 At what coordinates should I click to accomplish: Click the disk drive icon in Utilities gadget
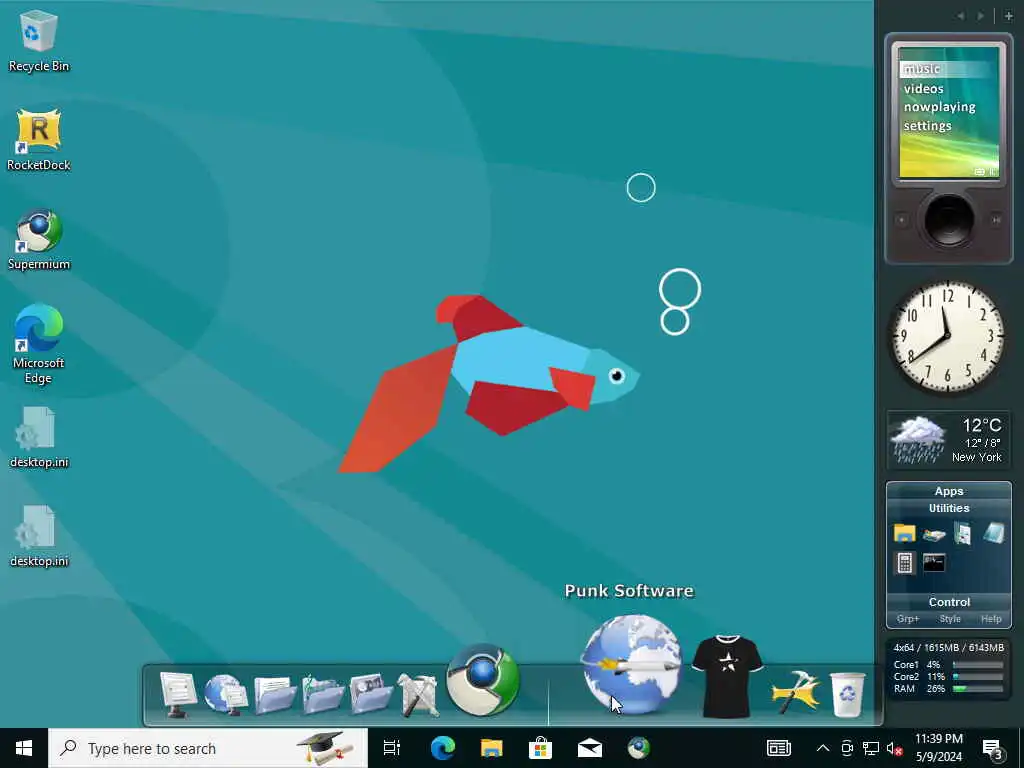[934, 534]
